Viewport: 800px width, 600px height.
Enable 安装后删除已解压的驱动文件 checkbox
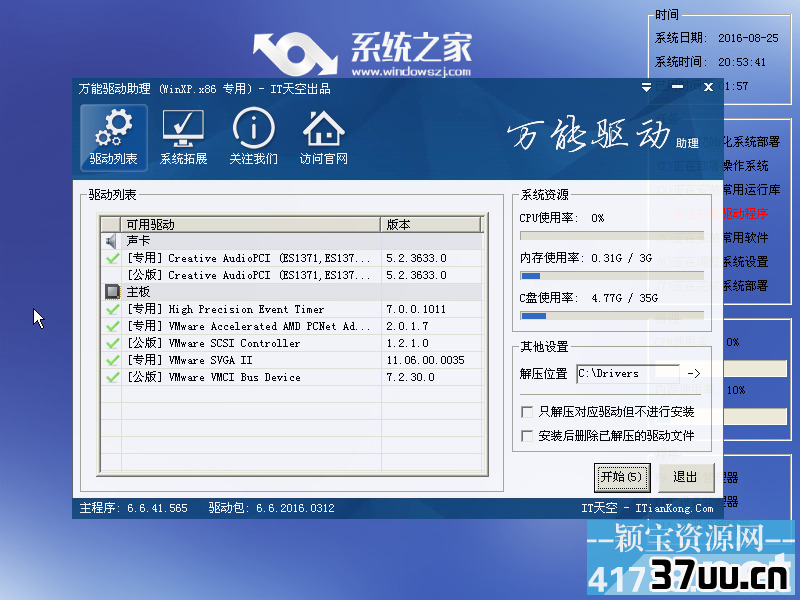coord(527,436)
